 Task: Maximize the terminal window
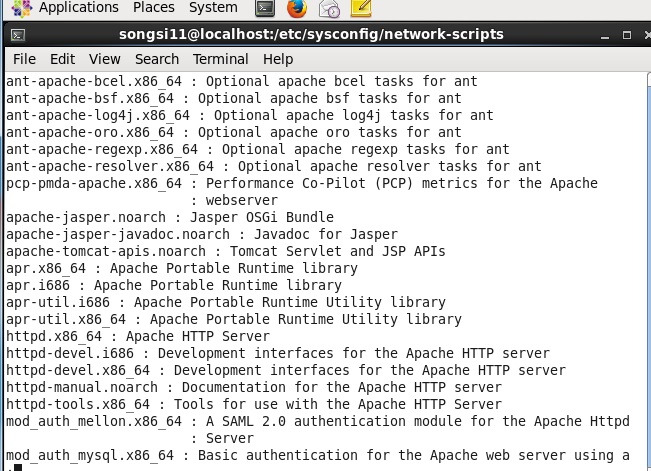pyautogui.click(x=627, y=35)
